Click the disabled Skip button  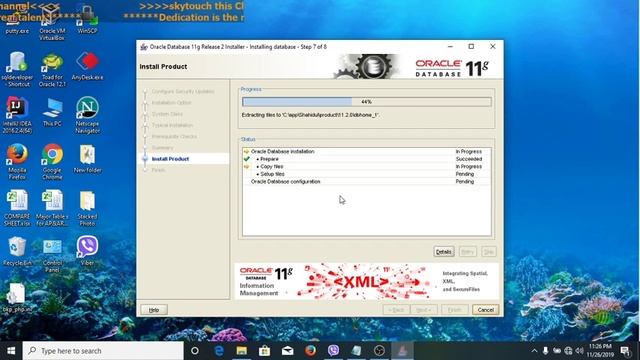489,252
